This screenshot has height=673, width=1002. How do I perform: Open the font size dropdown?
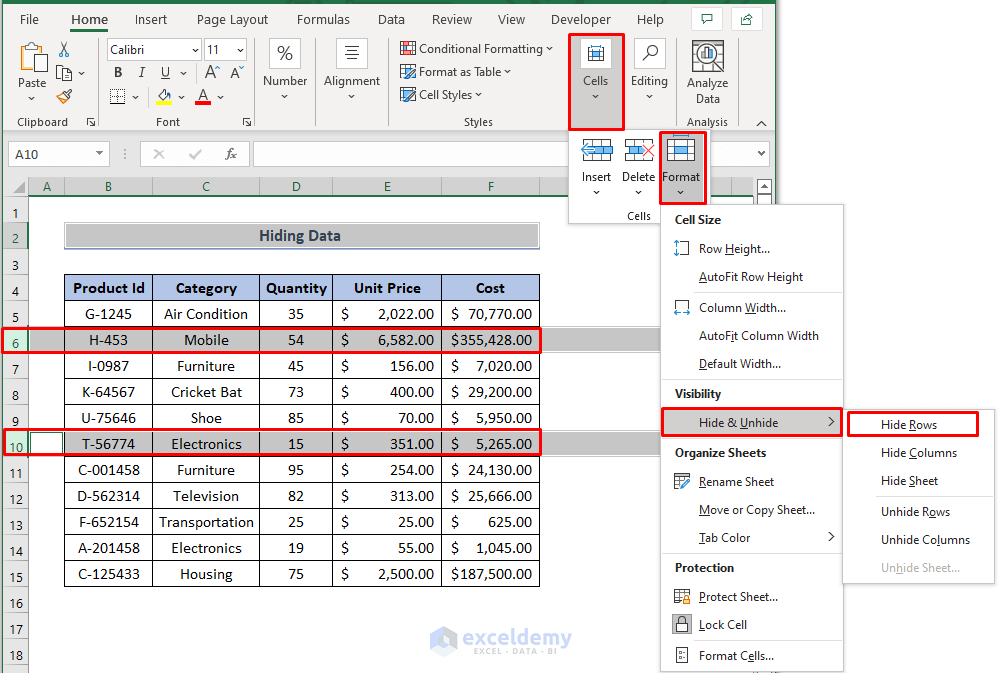coord(237,49)
